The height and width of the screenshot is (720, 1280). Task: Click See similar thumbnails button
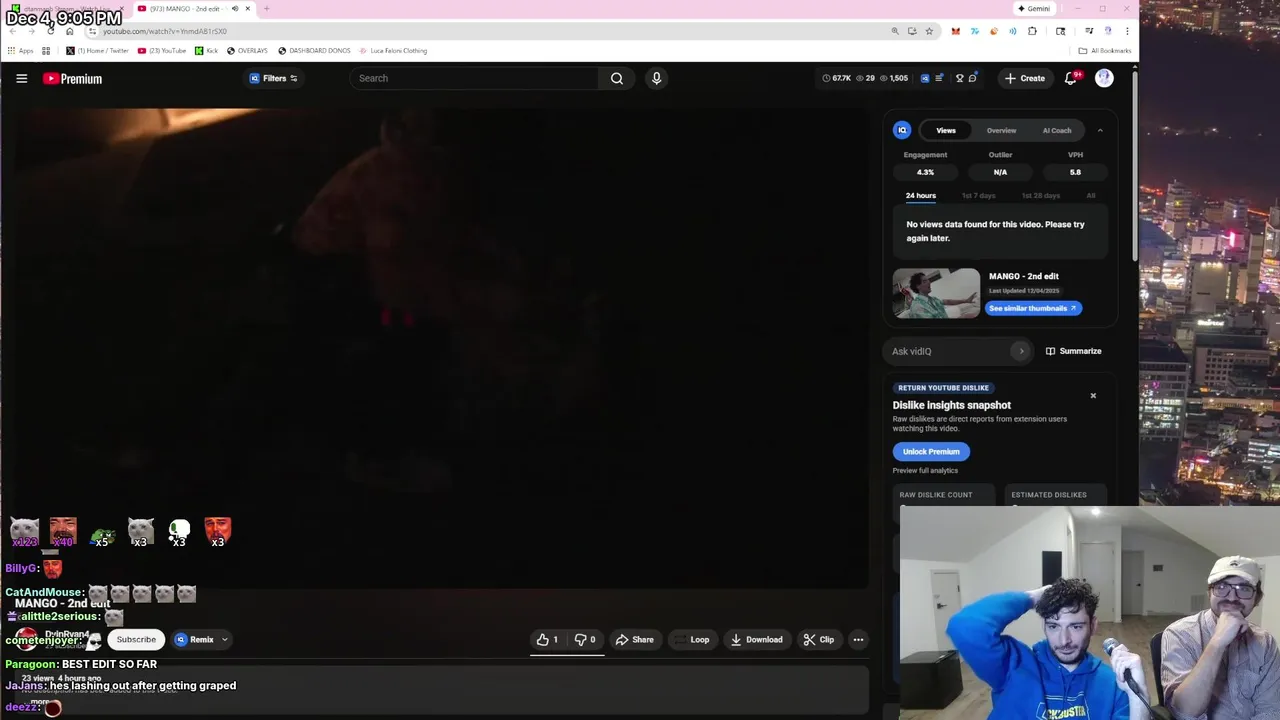click(x=1033, y=308)
